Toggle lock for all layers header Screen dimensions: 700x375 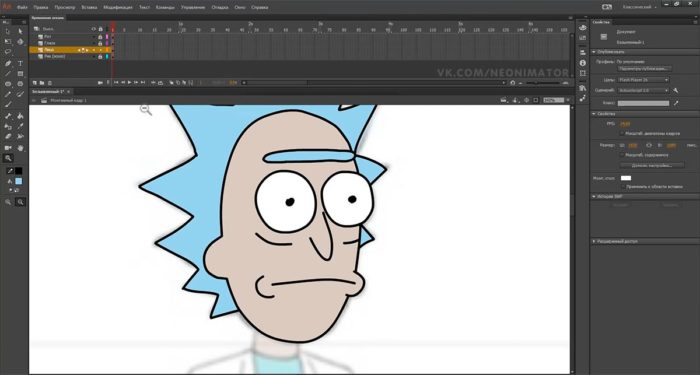coord(100,29)
